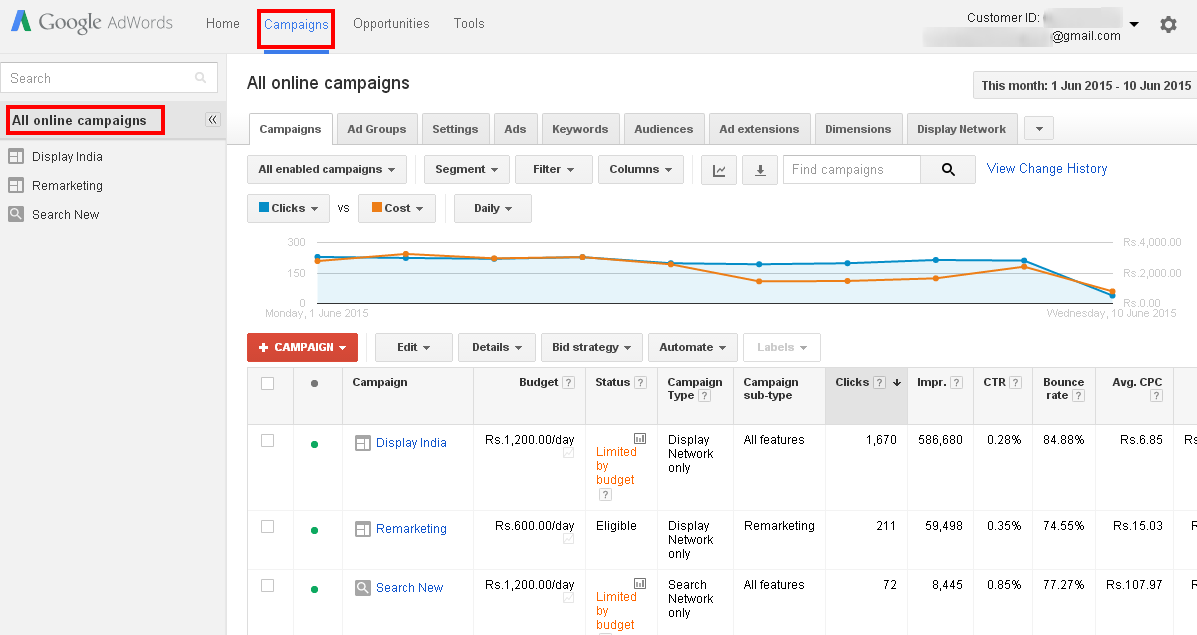Switch to the Ad Groups tab

tap(376, 129)
